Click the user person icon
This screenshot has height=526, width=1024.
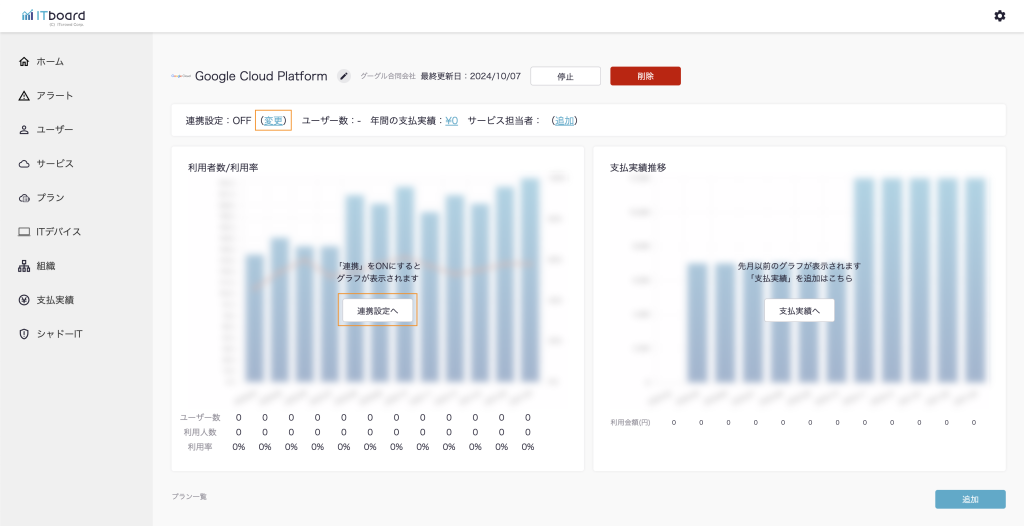24,130
